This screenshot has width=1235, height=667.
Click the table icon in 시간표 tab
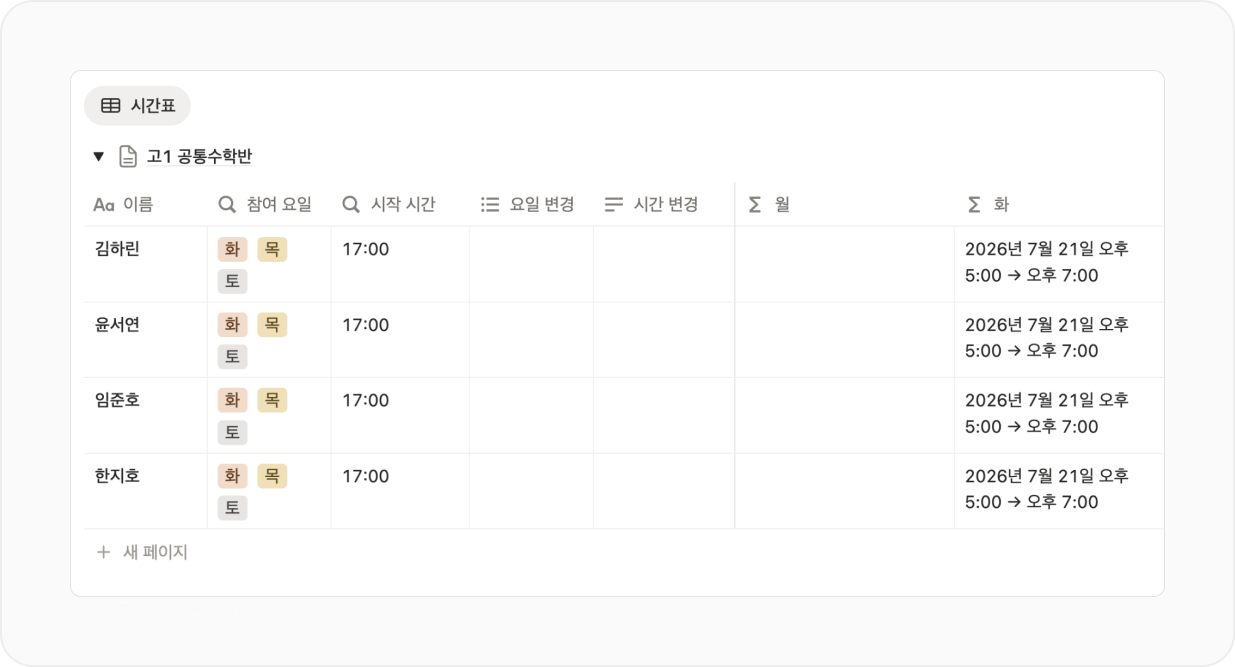coord(111,105)
